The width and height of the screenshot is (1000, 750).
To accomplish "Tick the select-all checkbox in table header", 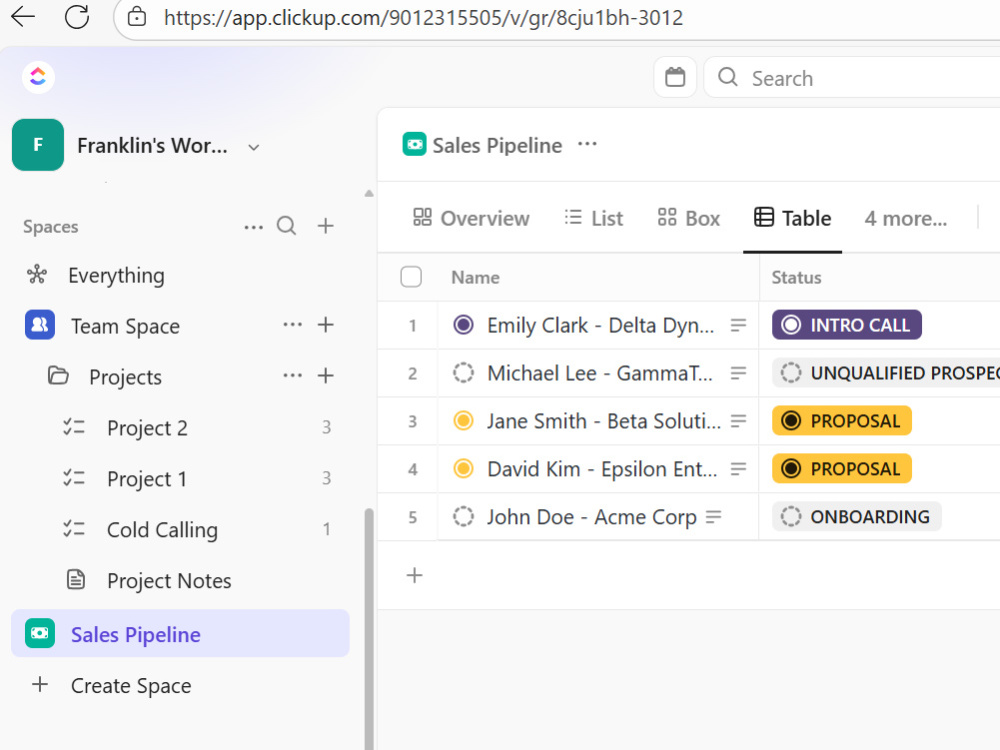I will 411,277.
